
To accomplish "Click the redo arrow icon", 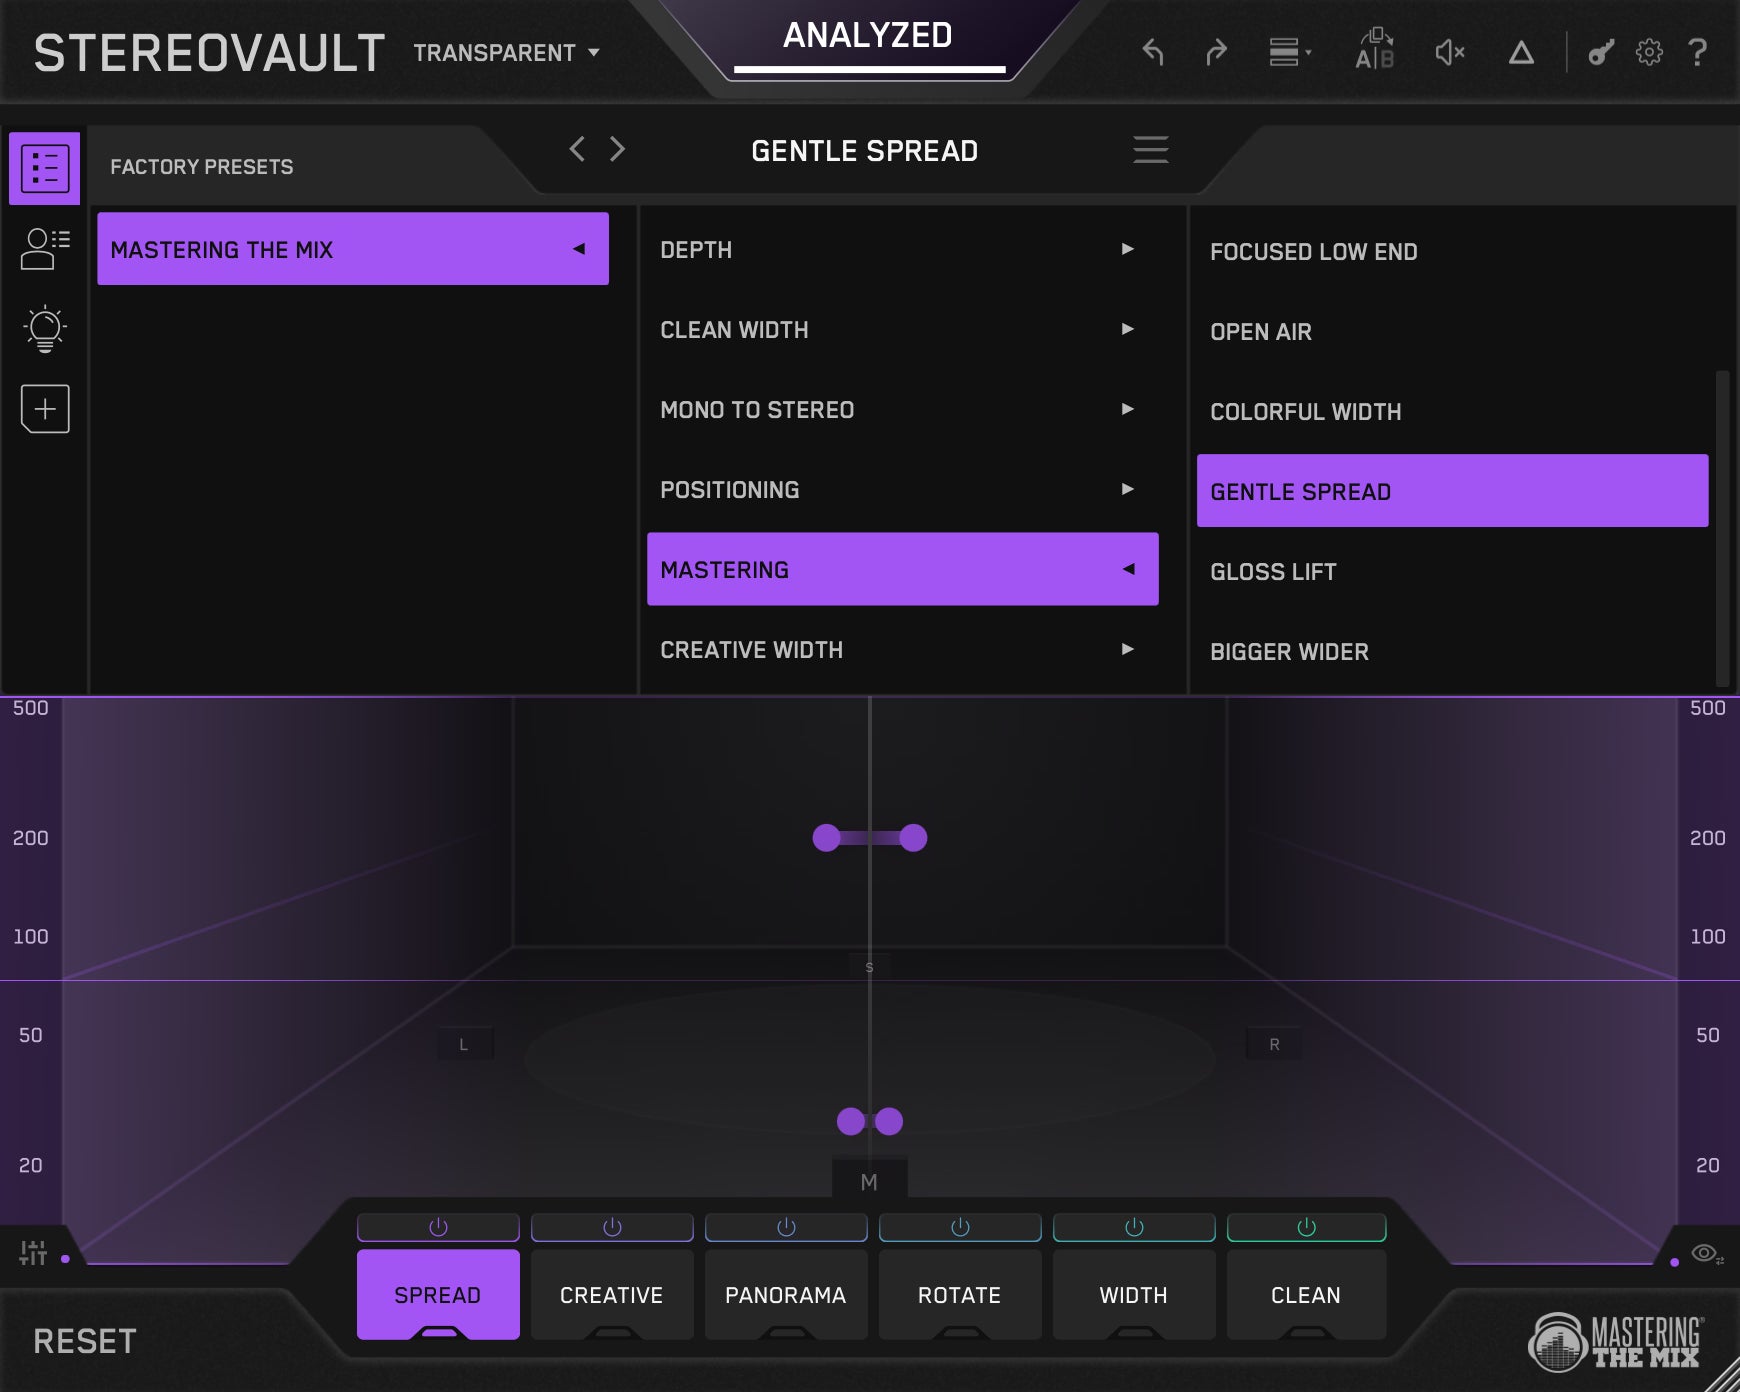I will click(x=1216, y=52).
